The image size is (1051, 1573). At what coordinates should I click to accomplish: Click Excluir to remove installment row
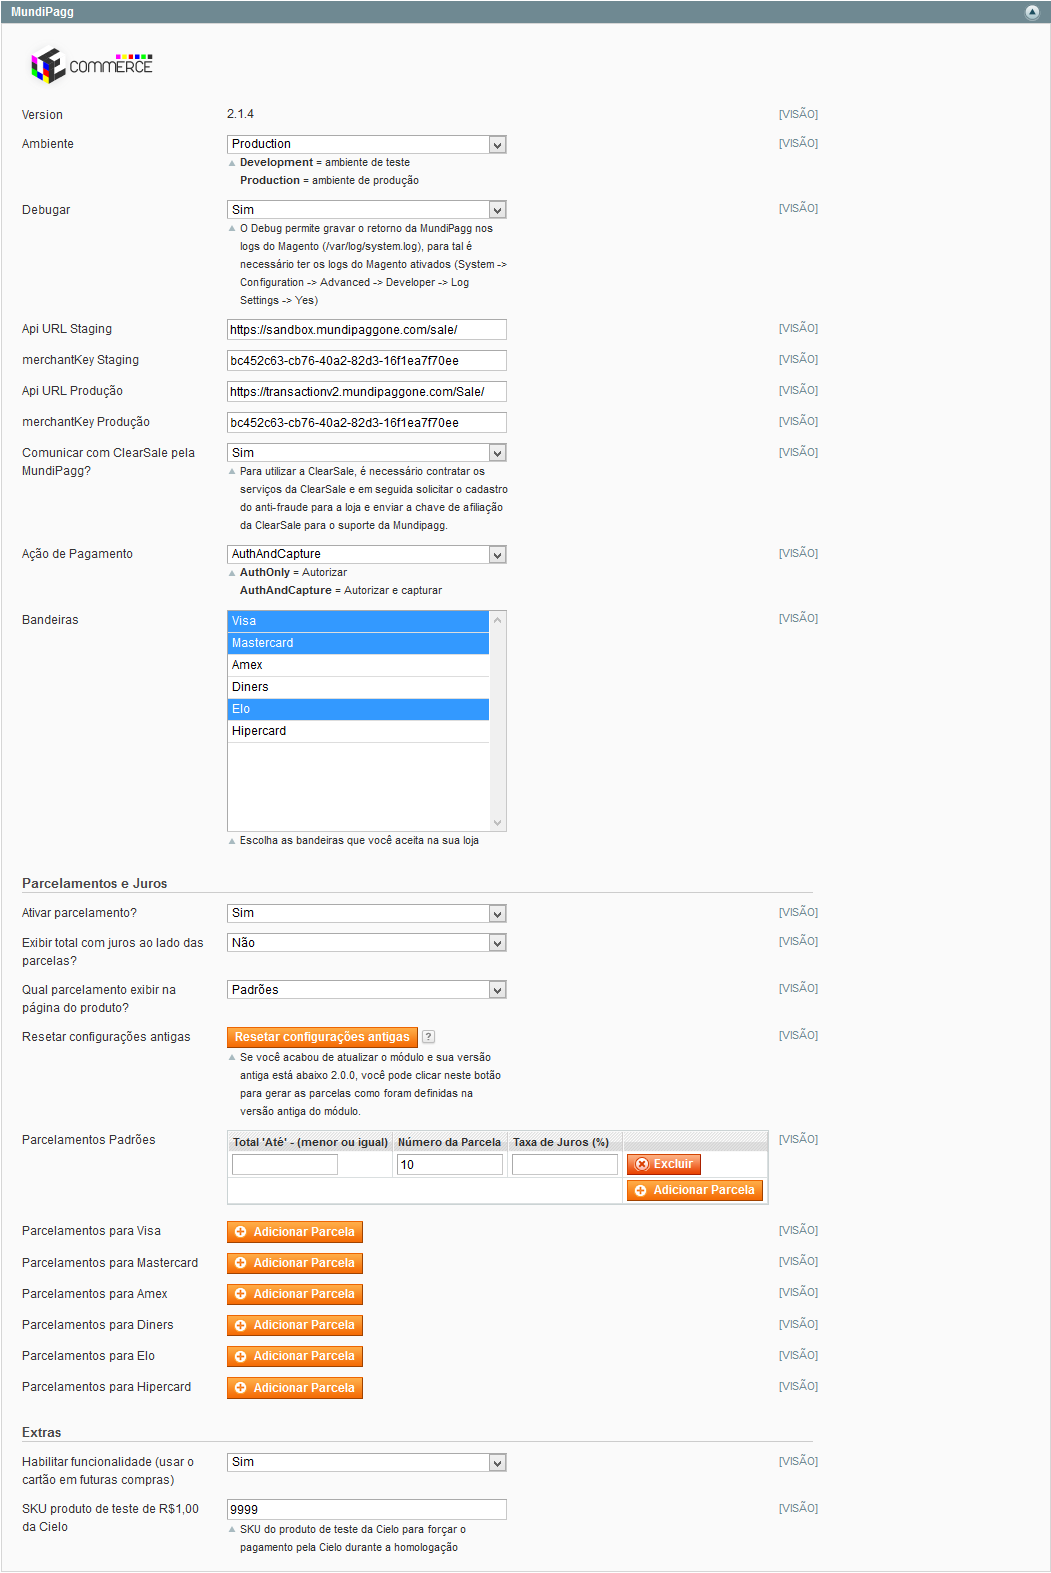[x=664, y=1164]
